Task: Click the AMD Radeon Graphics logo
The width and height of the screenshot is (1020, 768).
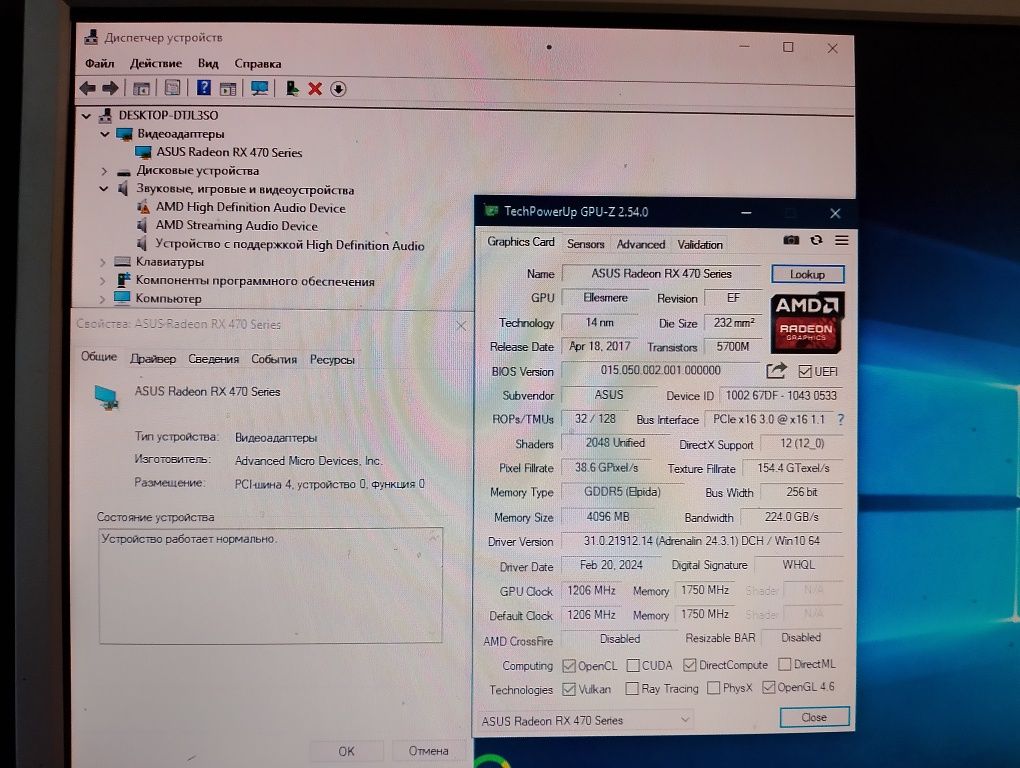Action: pos(807,323)
